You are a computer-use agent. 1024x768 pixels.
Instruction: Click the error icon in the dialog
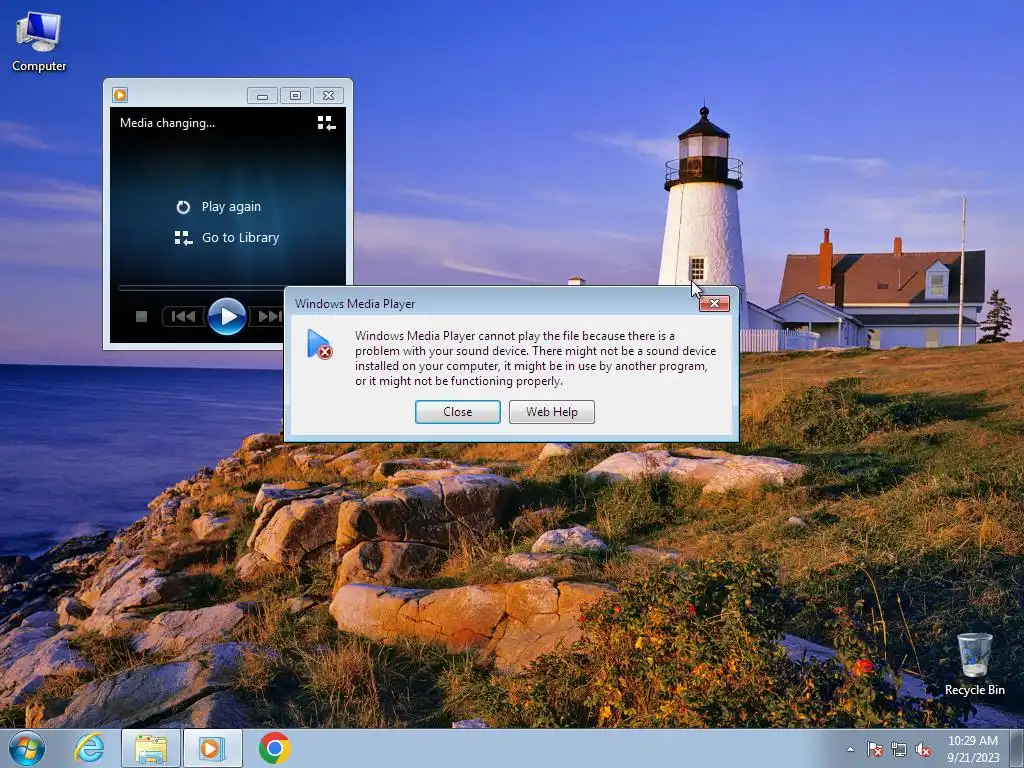click(319, 344)
